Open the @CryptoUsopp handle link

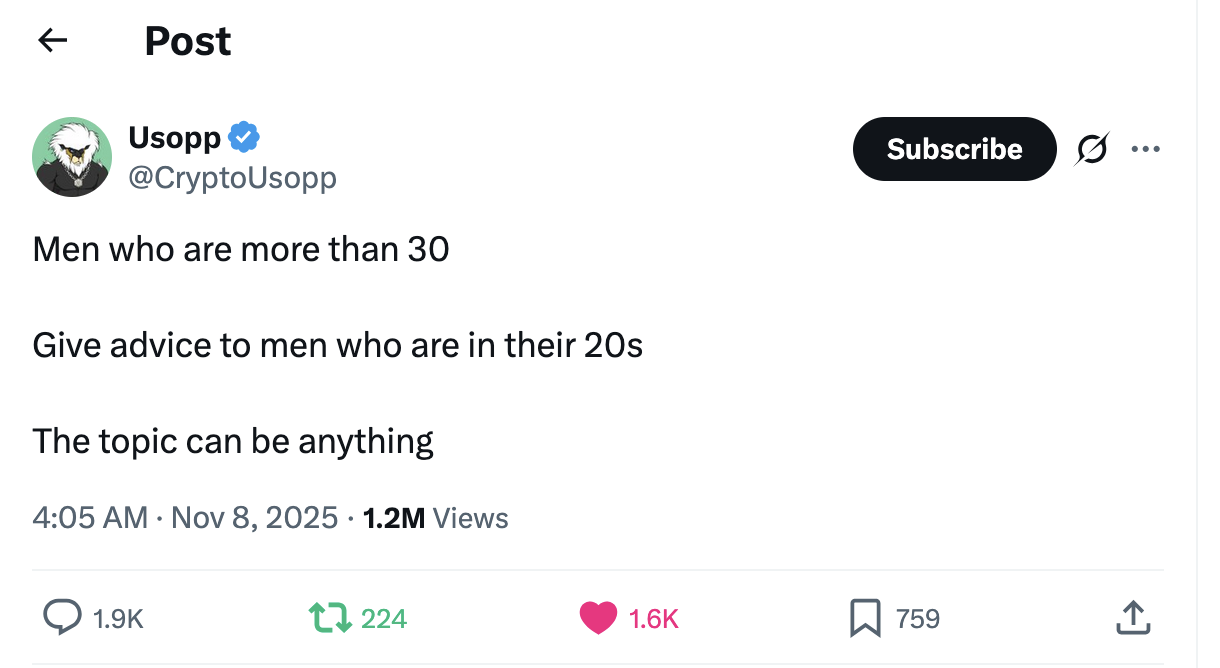232,178
